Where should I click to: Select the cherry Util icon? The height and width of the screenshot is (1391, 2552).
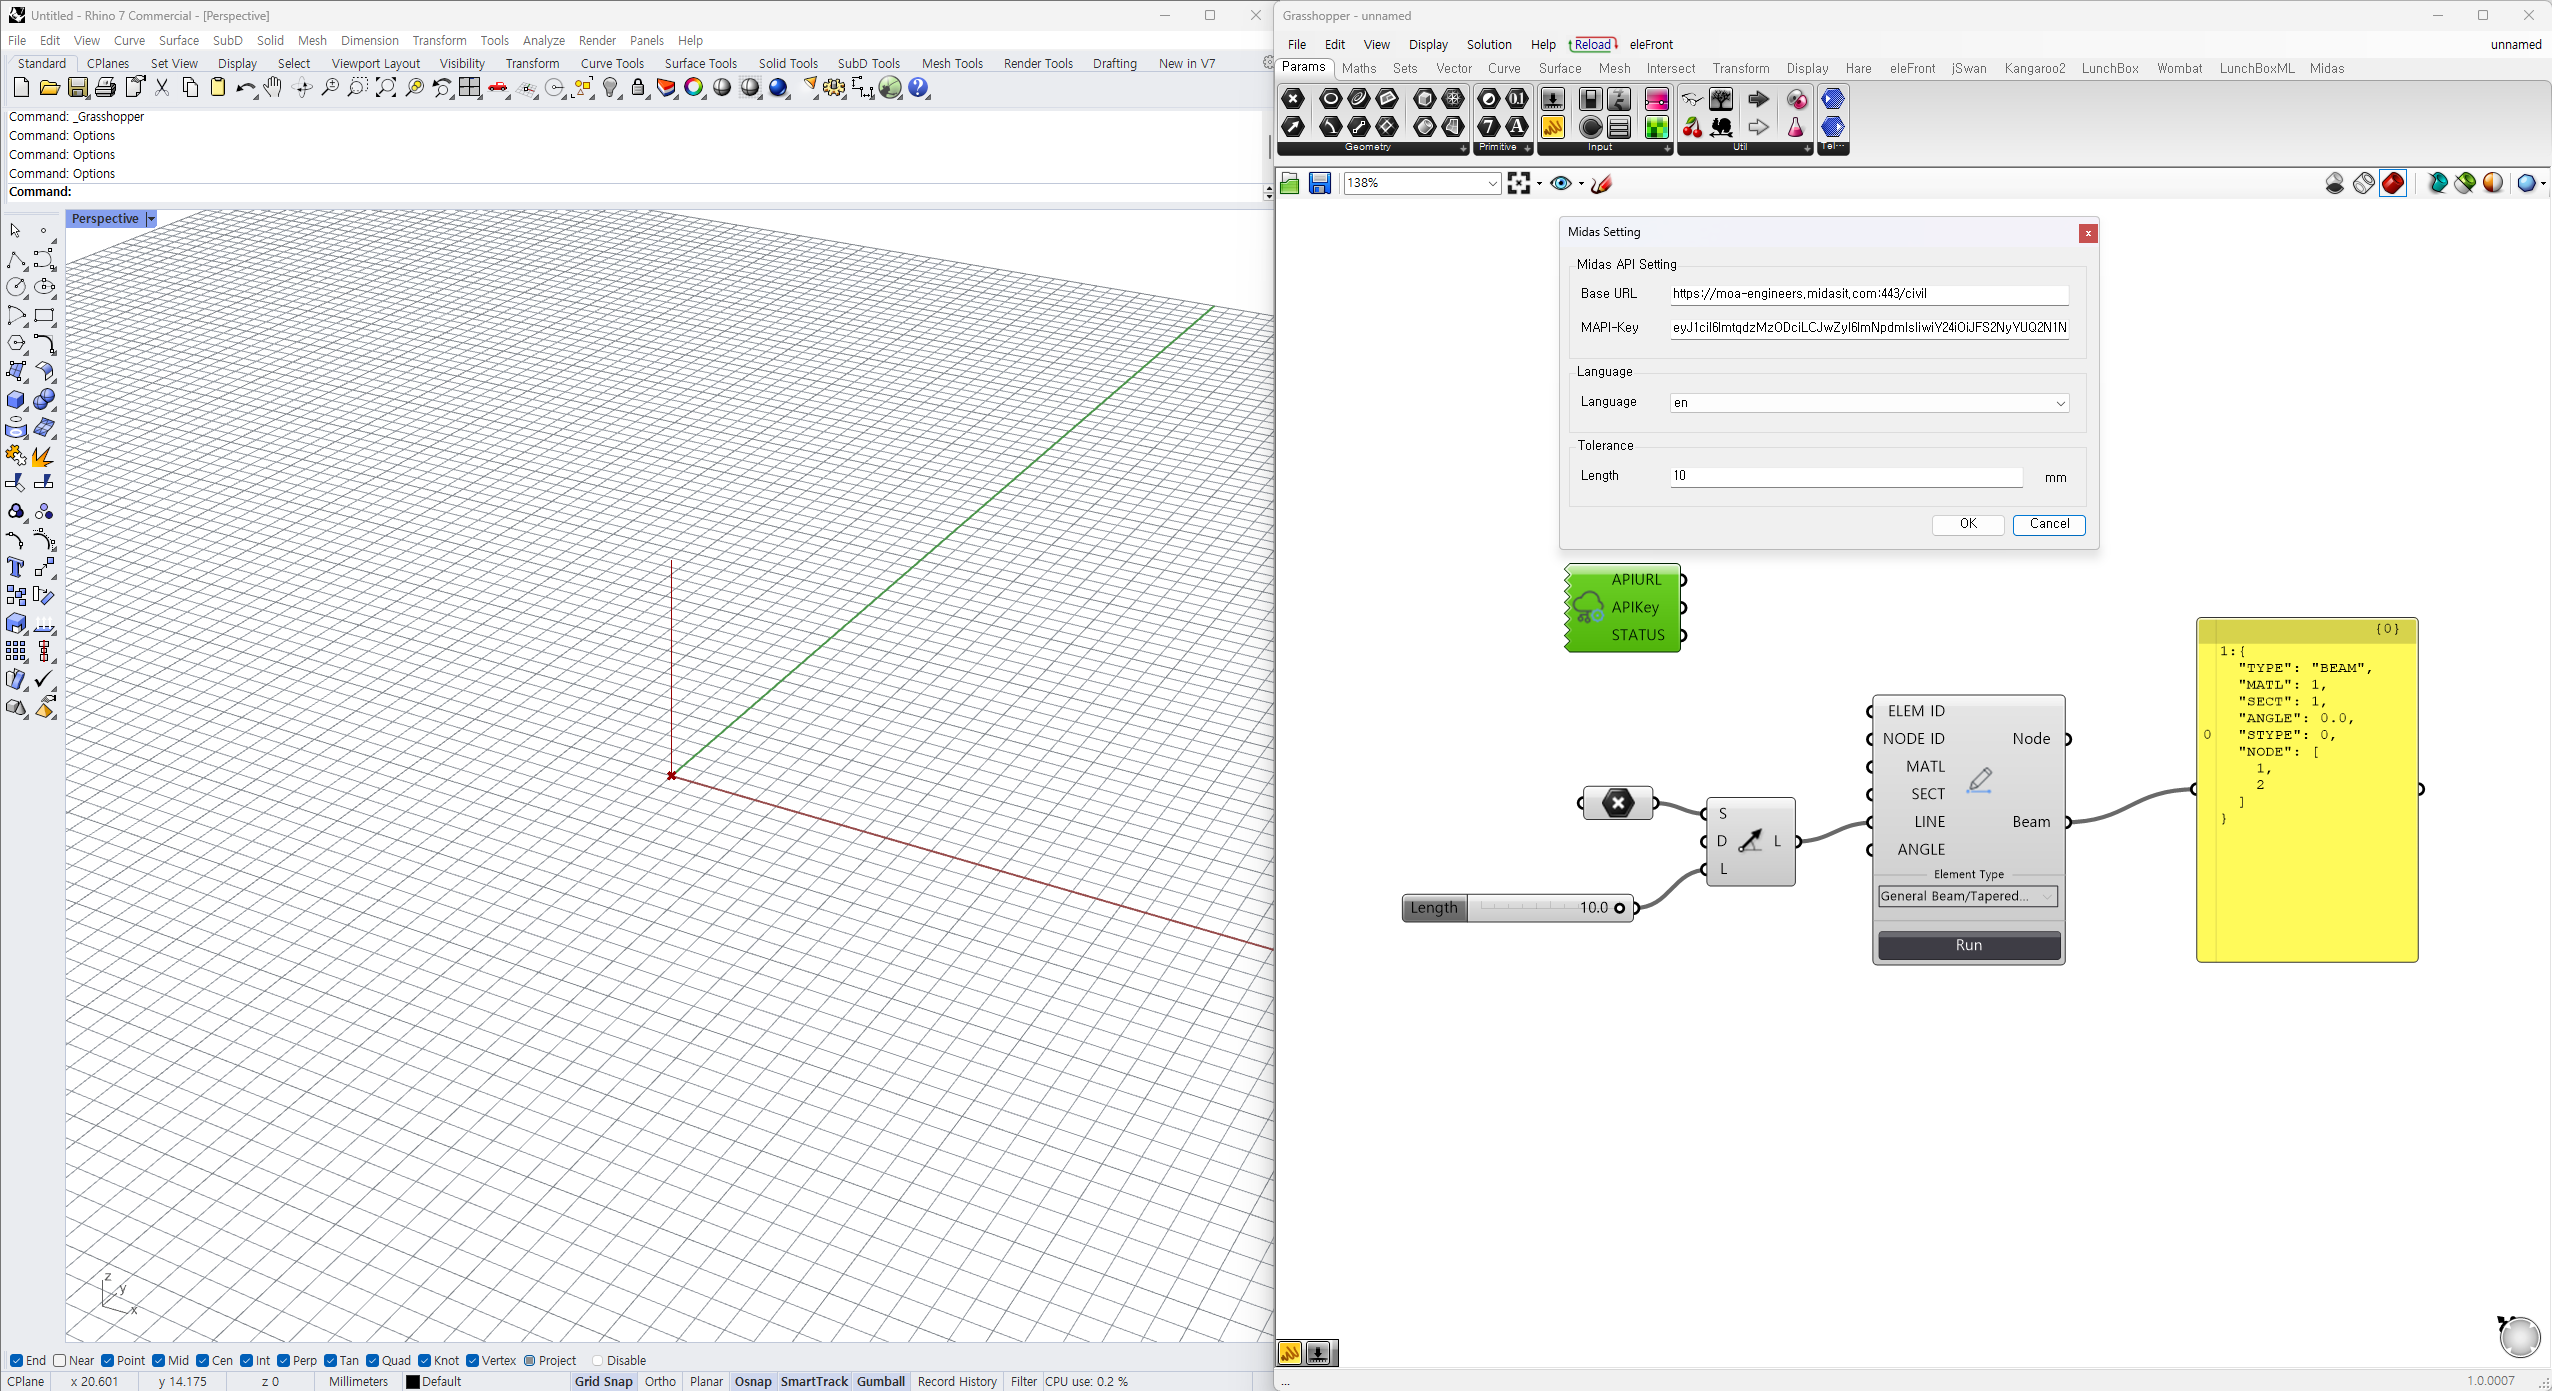[1692, 126]
